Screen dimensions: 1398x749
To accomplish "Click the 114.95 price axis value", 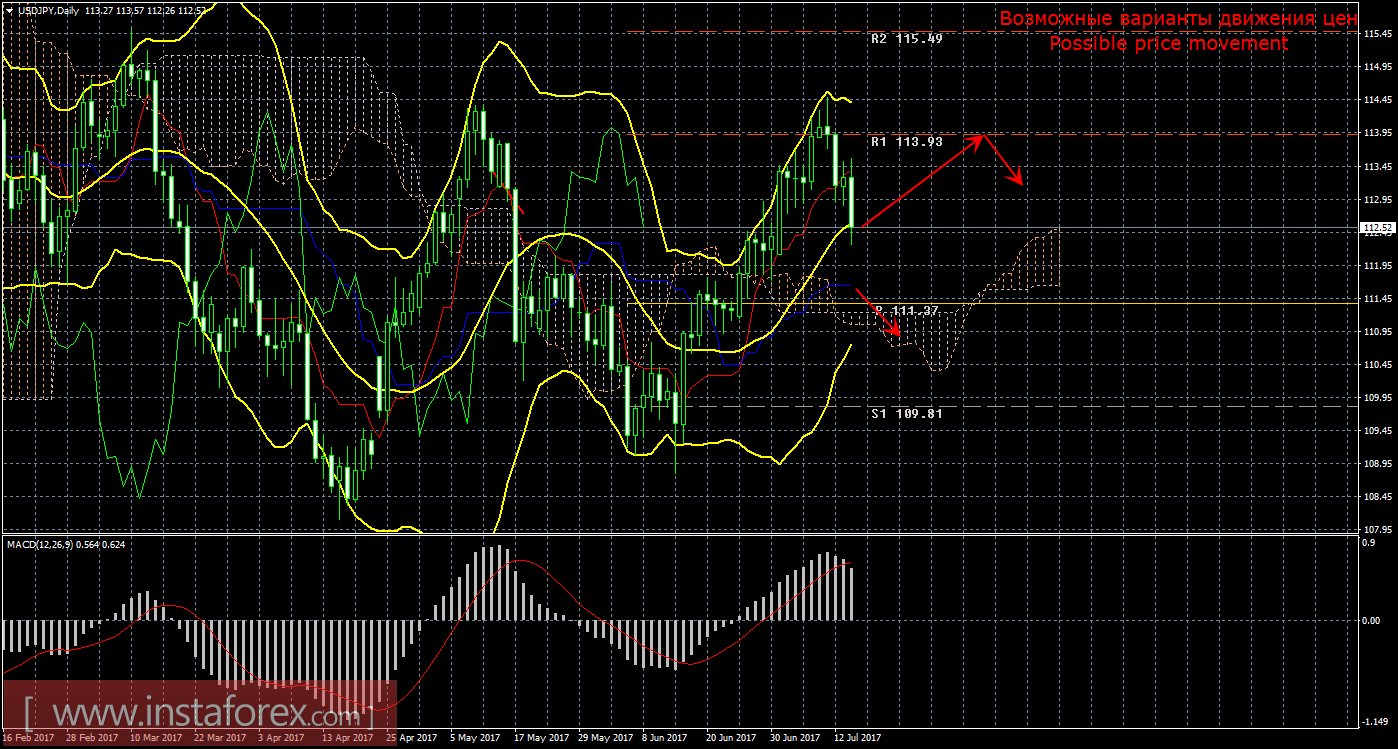I will (1377, 67).
